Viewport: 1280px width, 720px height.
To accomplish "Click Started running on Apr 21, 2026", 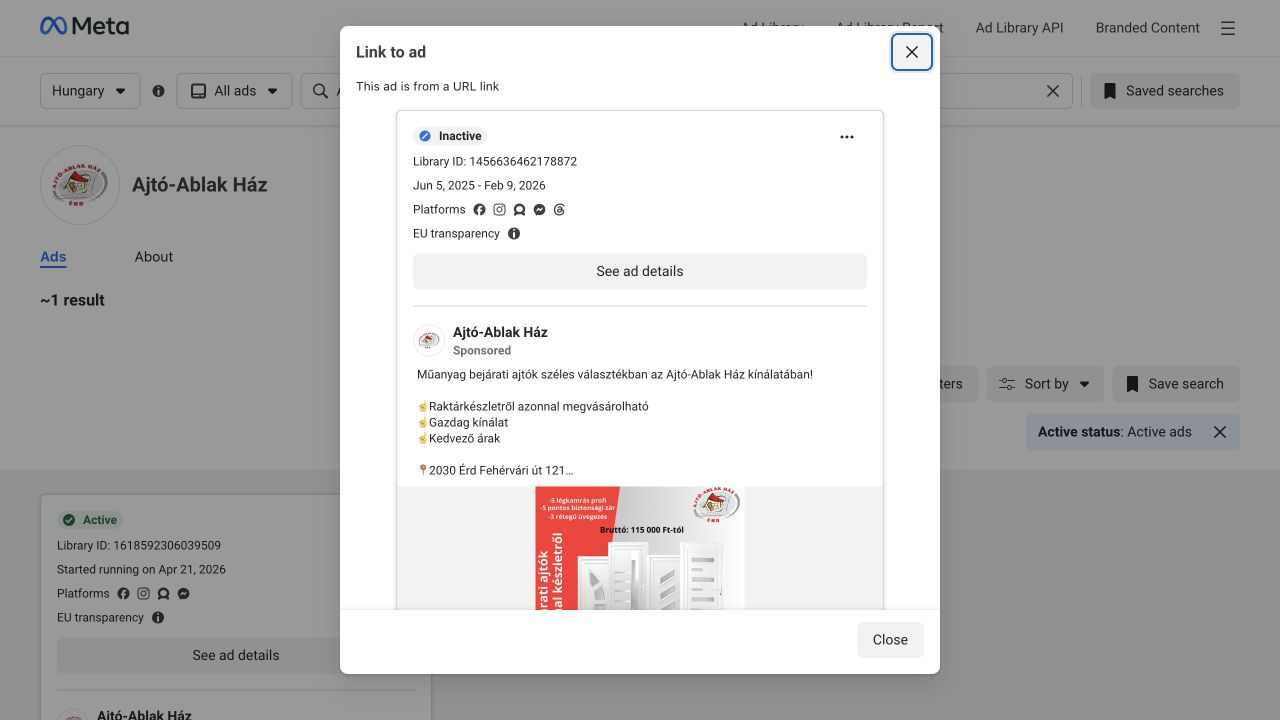I will pos(141,570).
